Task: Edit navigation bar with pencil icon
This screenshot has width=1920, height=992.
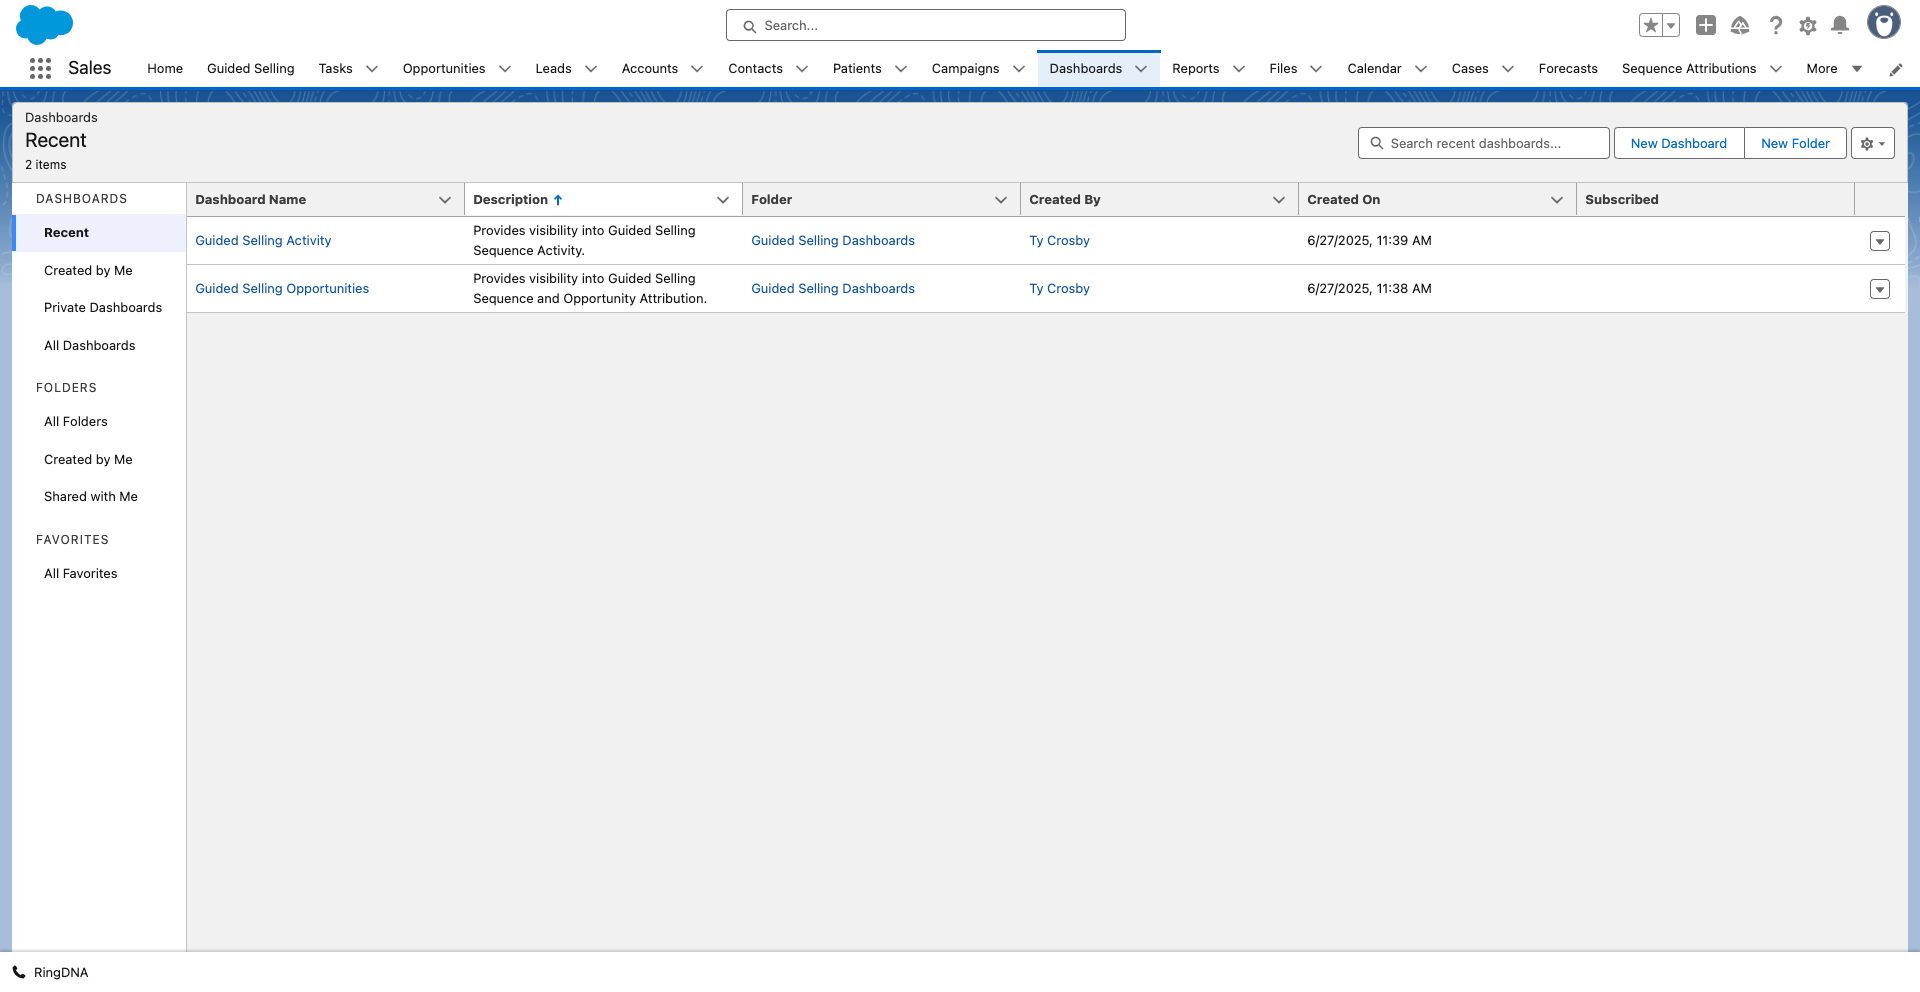Action: click(x=1895, y=69)
